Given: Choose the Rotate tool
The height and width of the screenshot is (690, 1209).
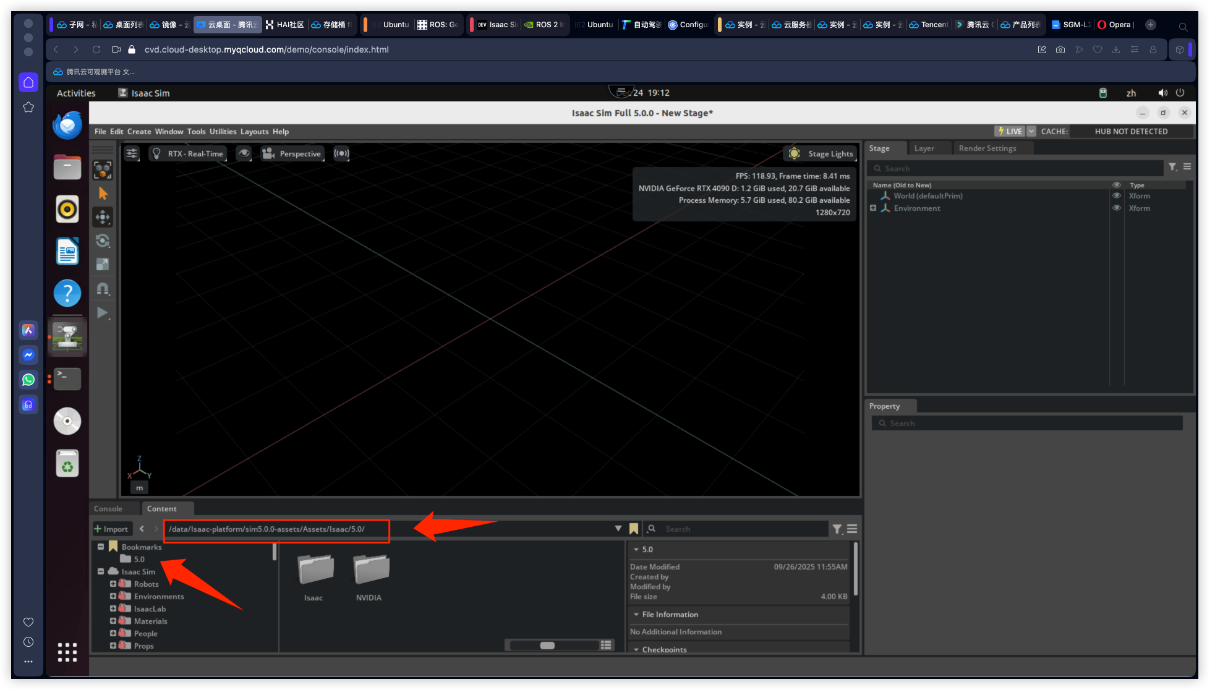Looking at the screenshot, I should click(x=103, y=241).
